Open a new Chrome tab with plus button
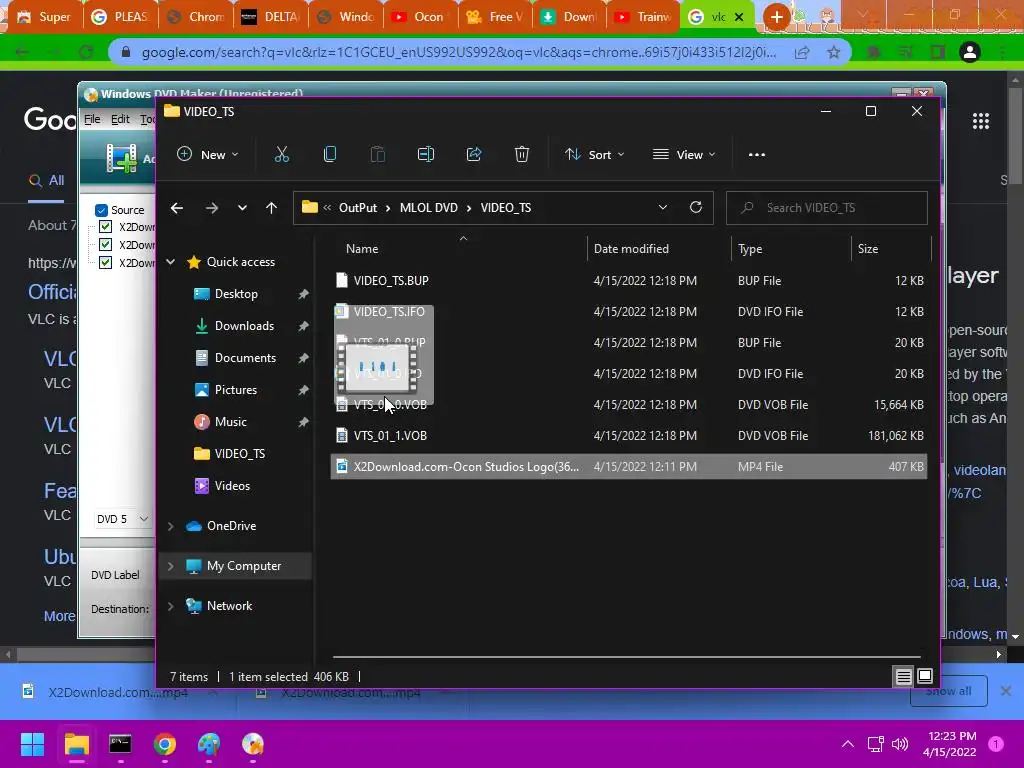The height and width of the screenshot is (768, 1024). [776, 17]
